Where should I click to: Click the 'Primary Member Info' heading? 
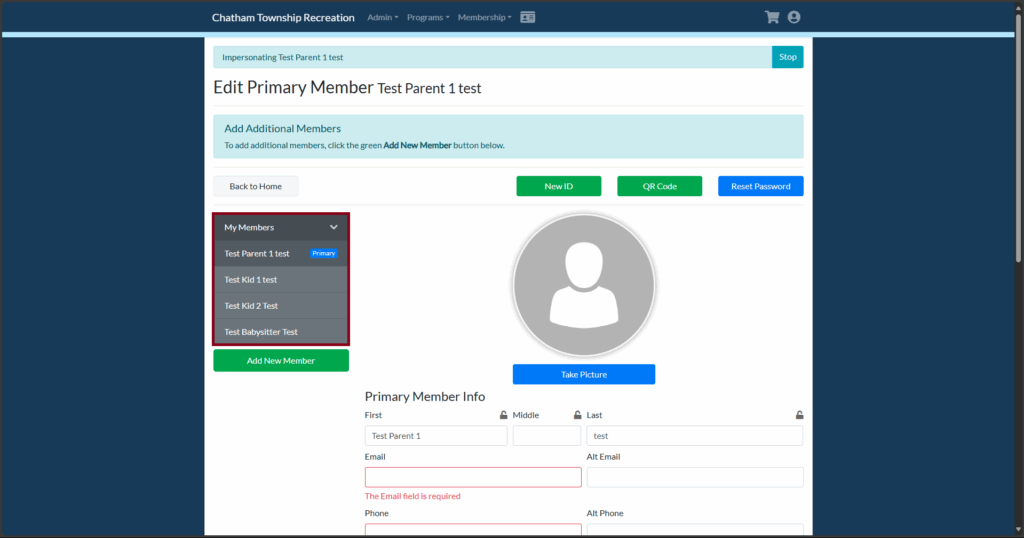424,396
